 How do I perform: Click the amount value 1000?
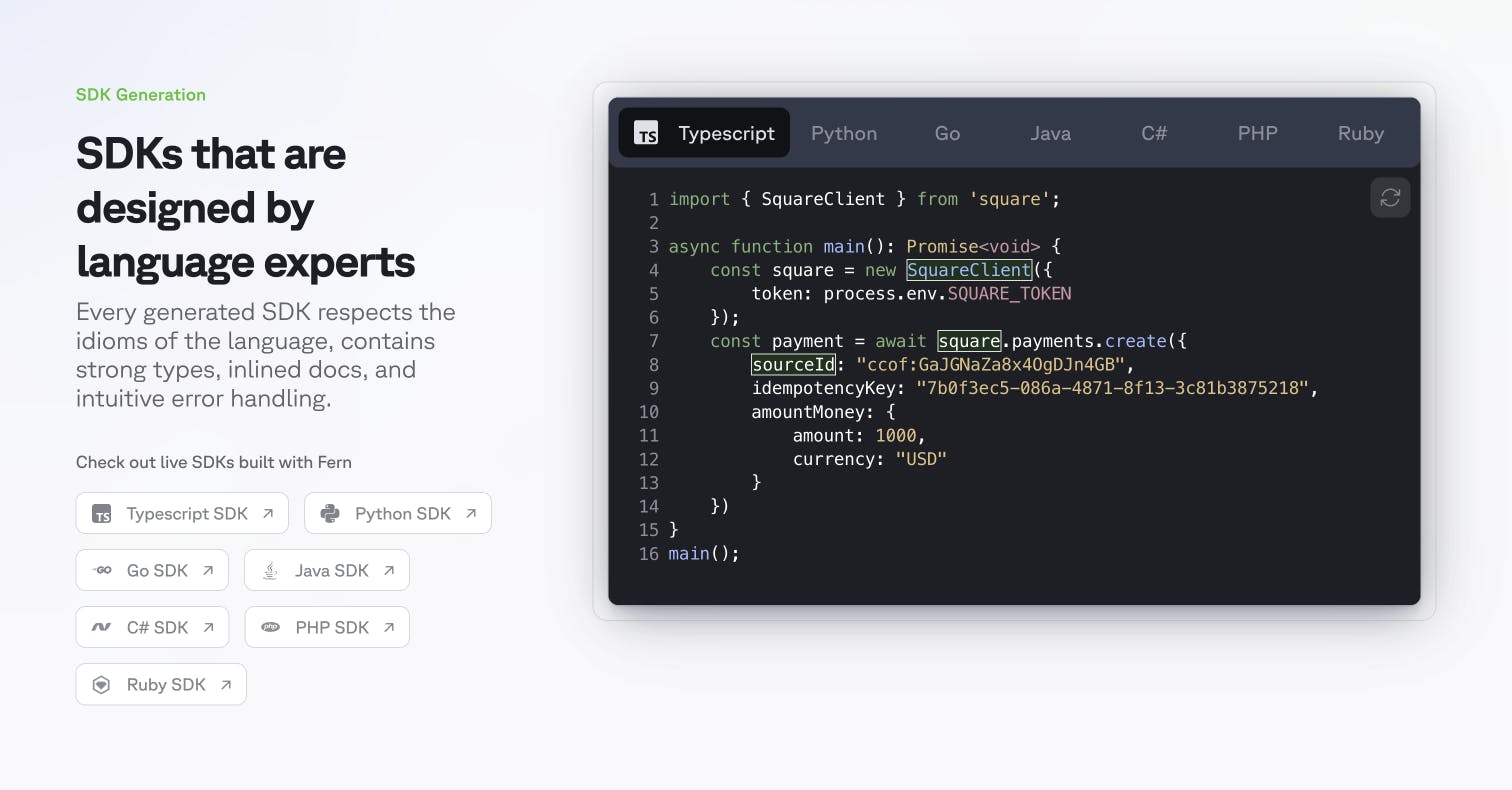pos(896,436)
